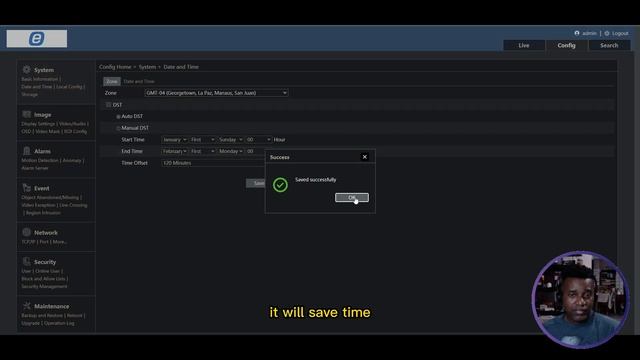This screenshot has height=360, width=640.
Task: Click the Save button behind the dialog
Action: pyautogui.click(x=256, y=183)
